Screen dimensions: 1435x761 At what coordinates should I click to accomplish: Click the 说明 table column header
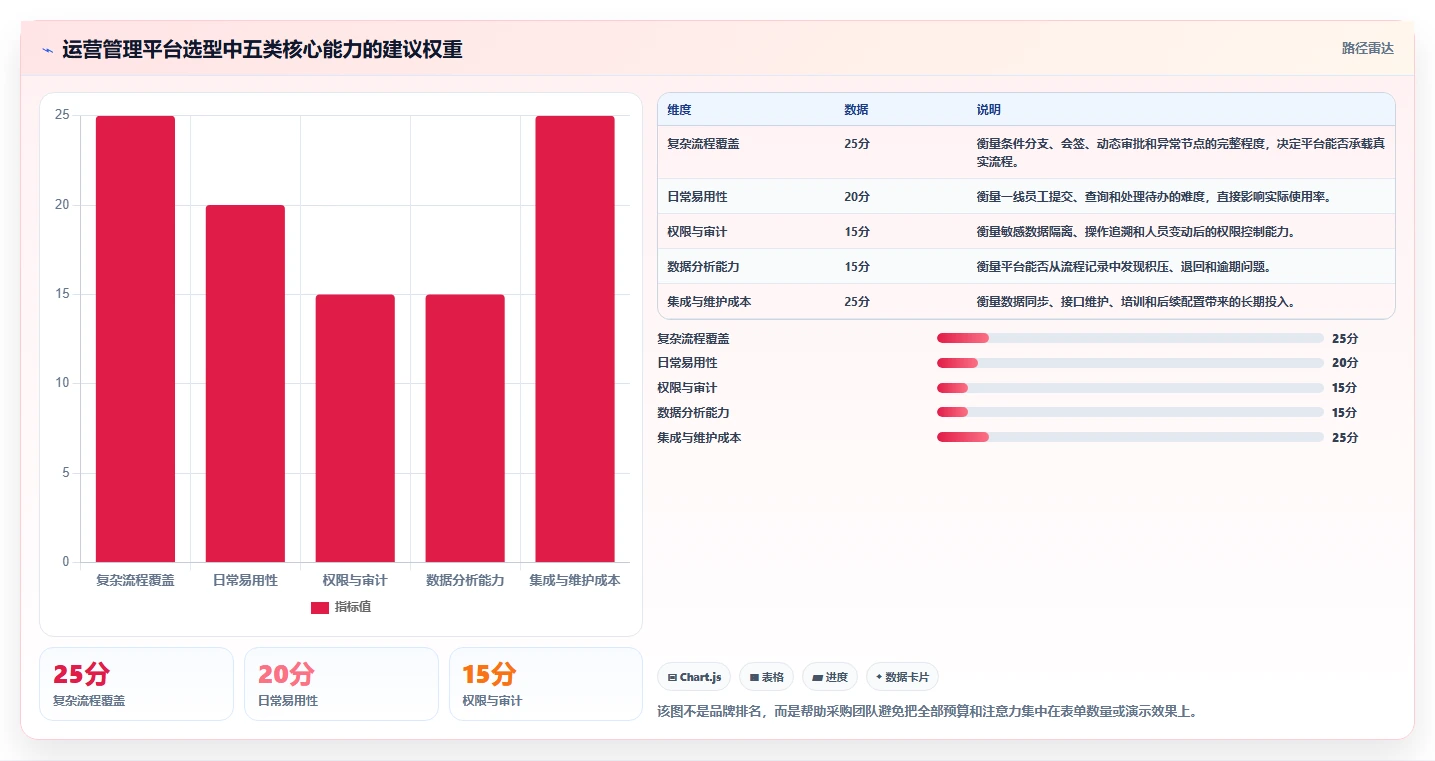988,110
